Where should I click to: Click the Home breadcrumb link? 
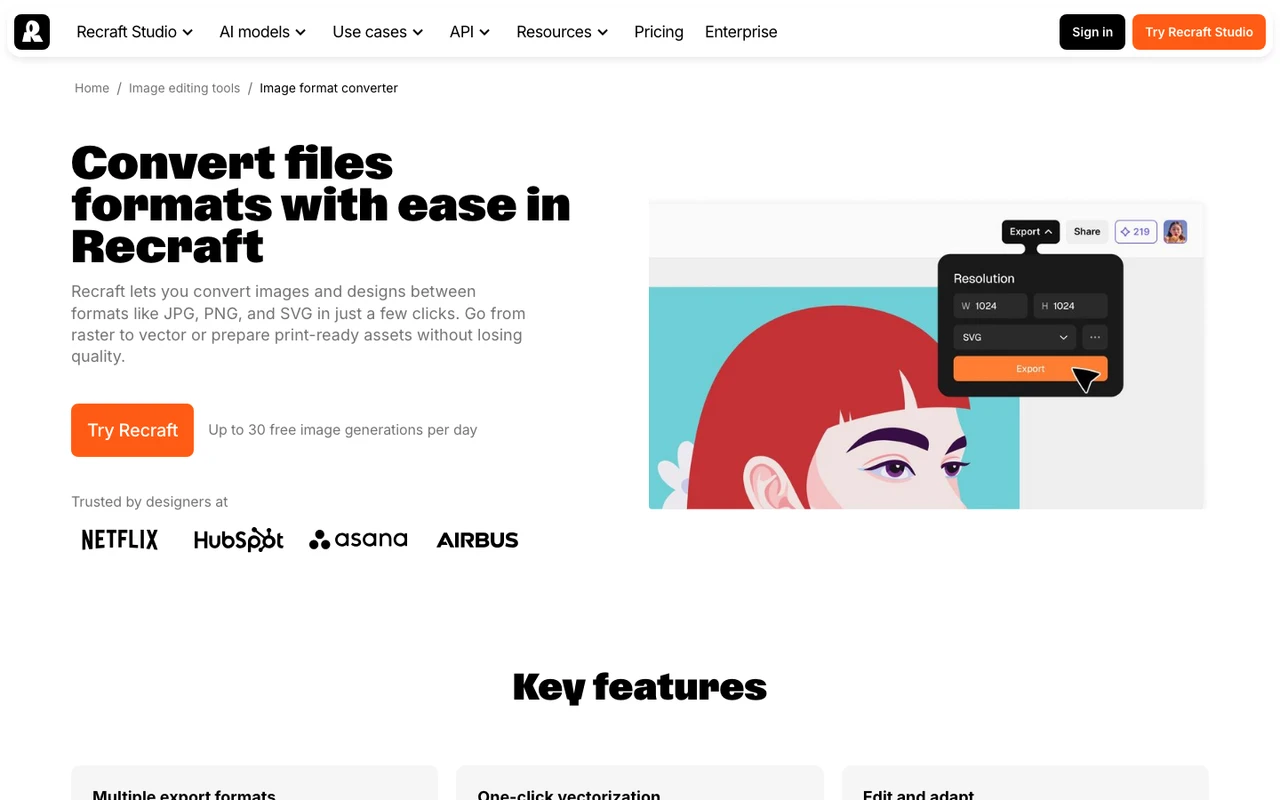pyautogui.click(x=92, y=88)
